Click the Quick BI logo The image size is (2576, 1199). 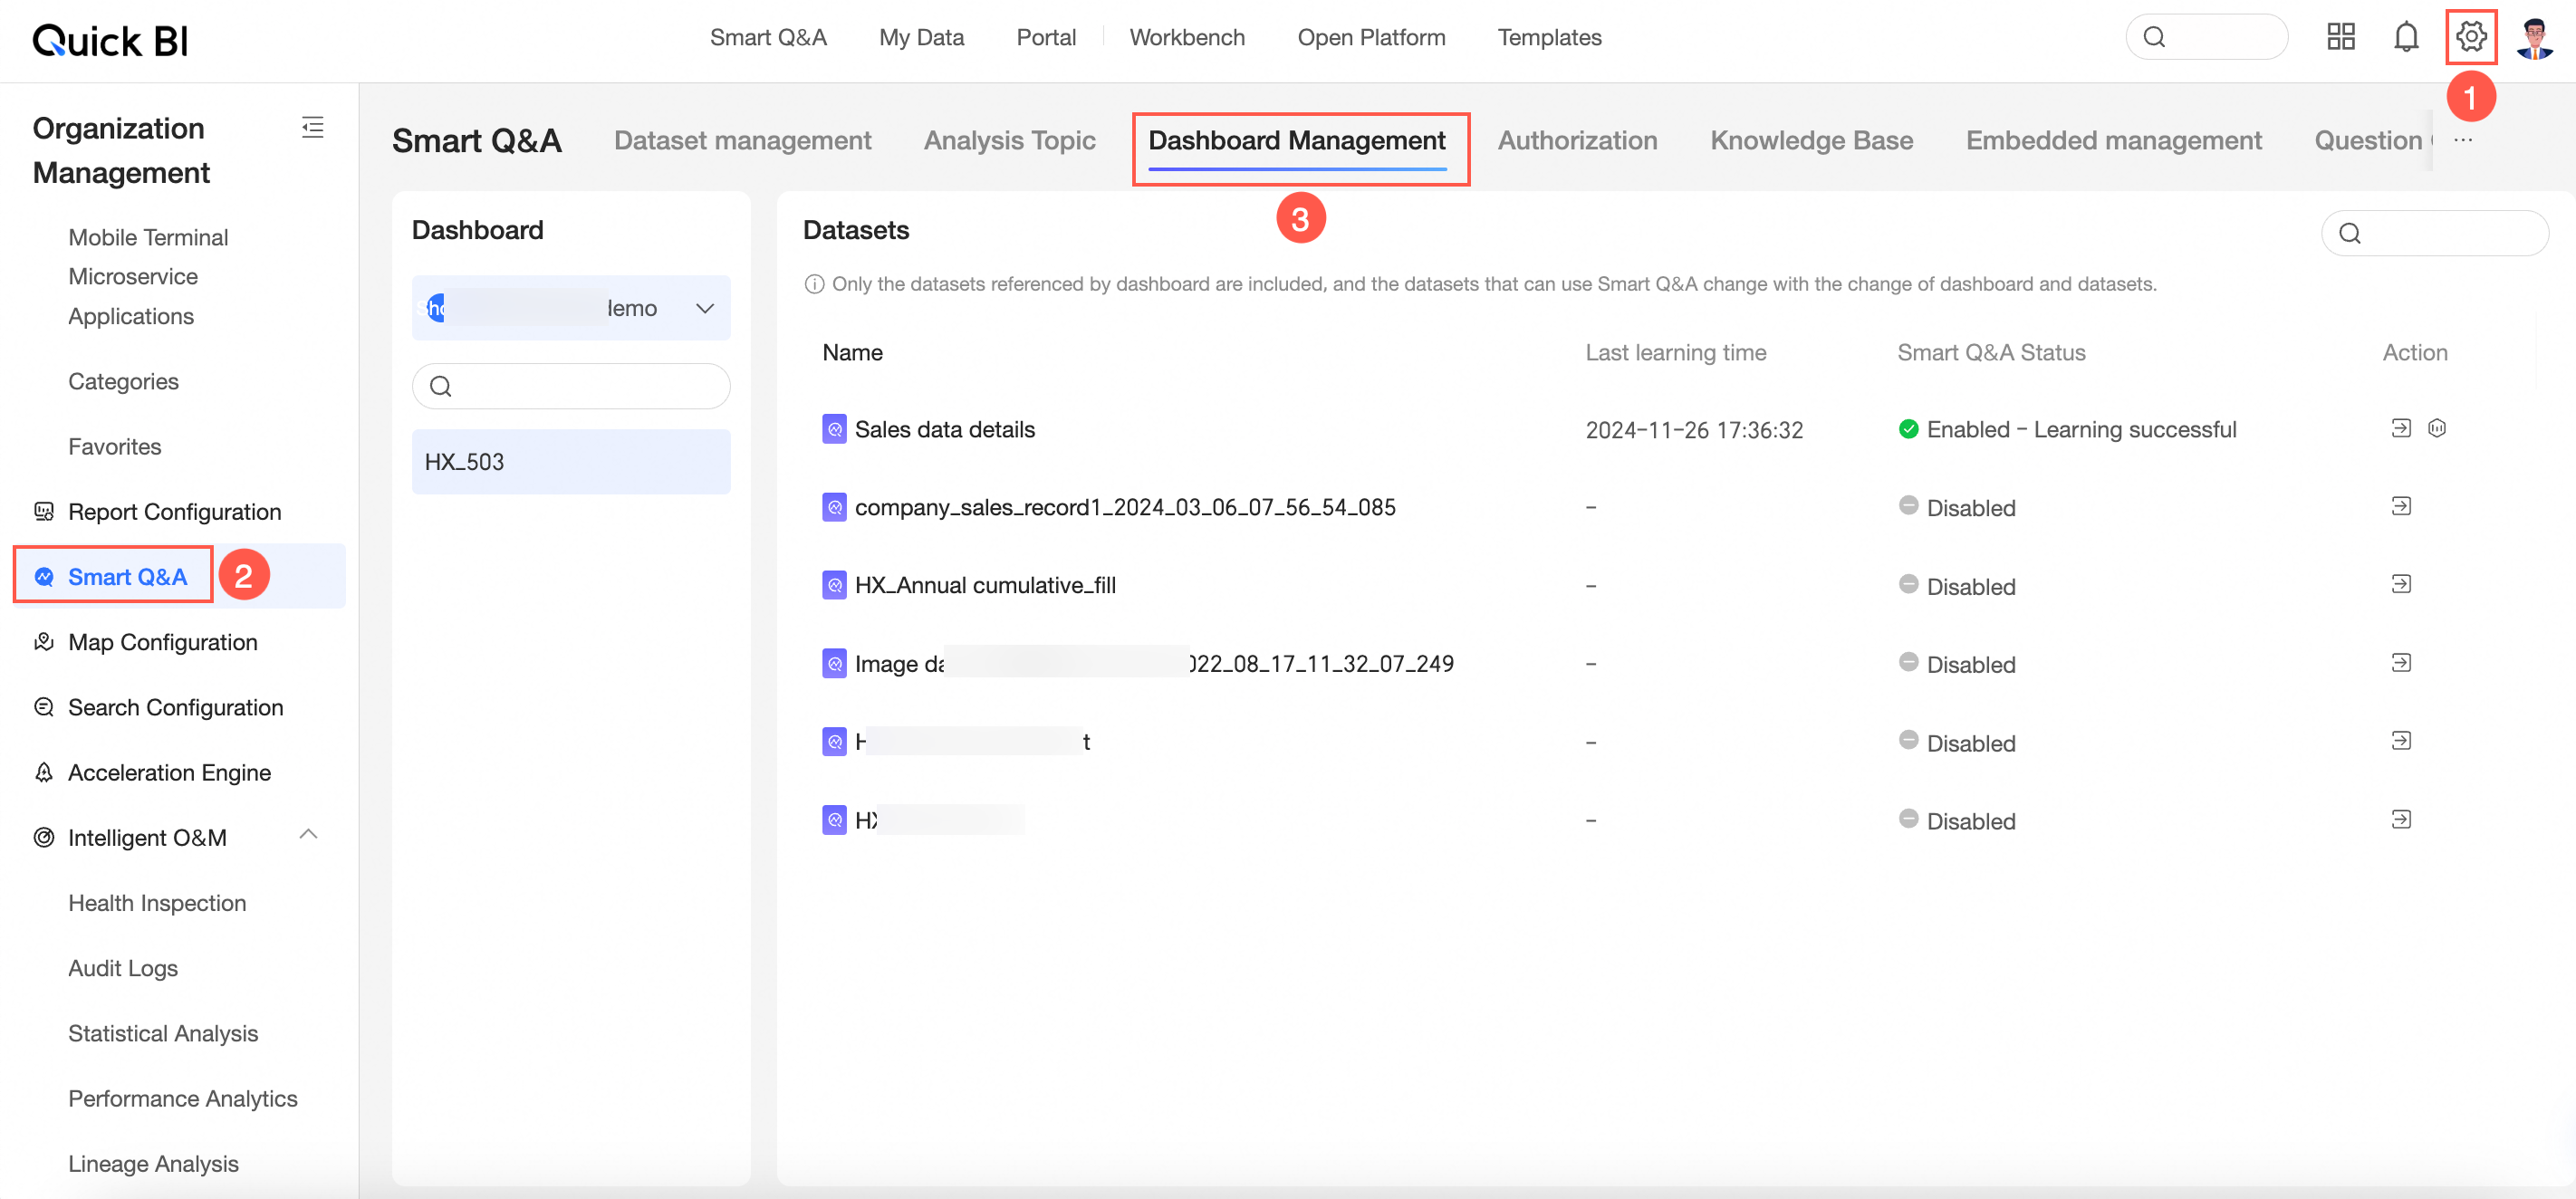click(110, 40)
